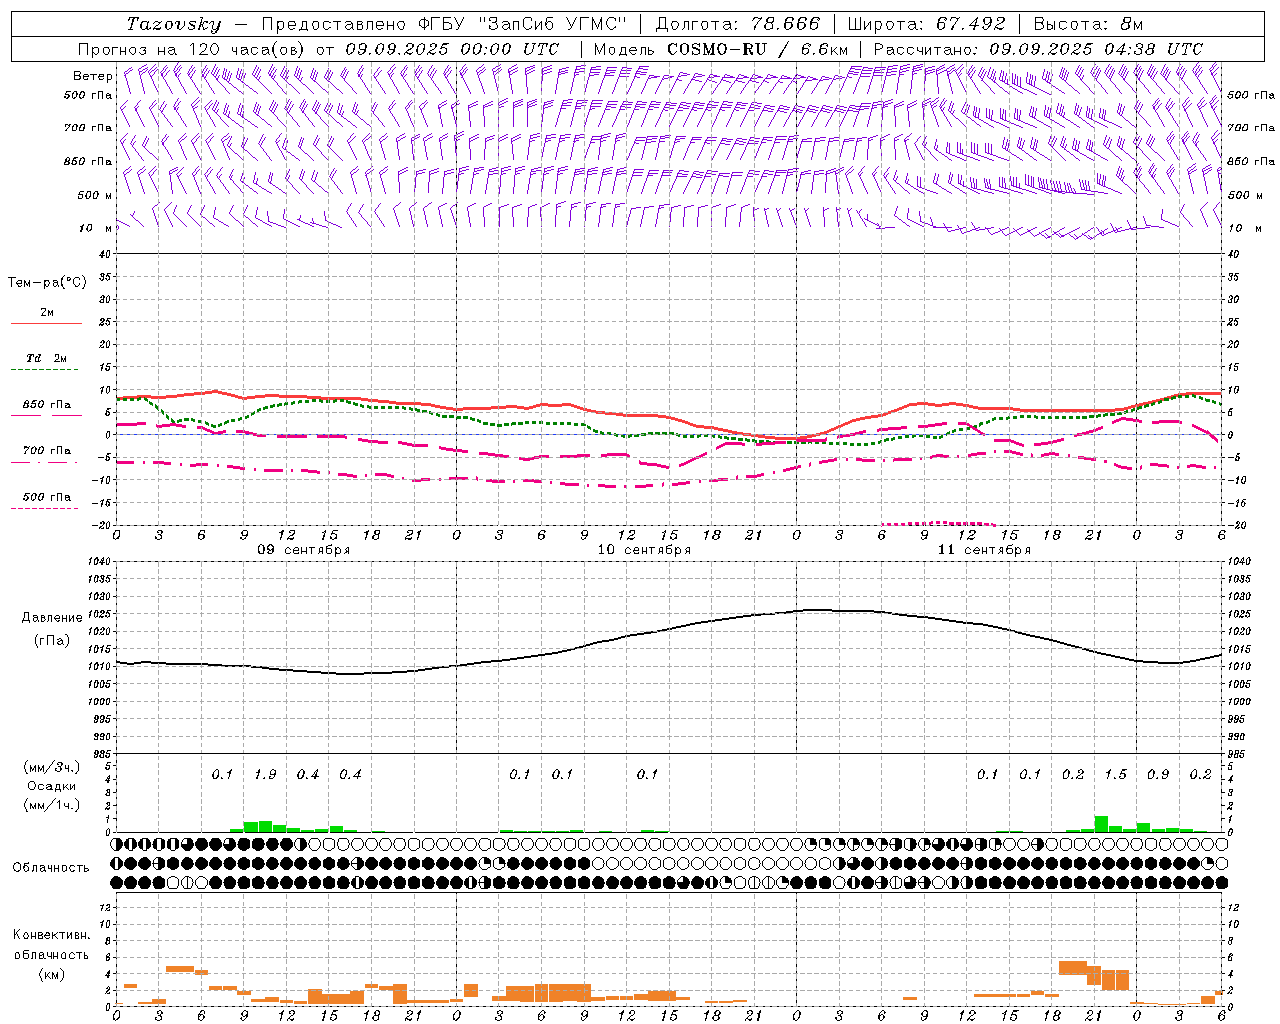The image size is (1280, 1024).
Task: Click the (км) convective cloud unit label
Action: [x=51, y=974]
